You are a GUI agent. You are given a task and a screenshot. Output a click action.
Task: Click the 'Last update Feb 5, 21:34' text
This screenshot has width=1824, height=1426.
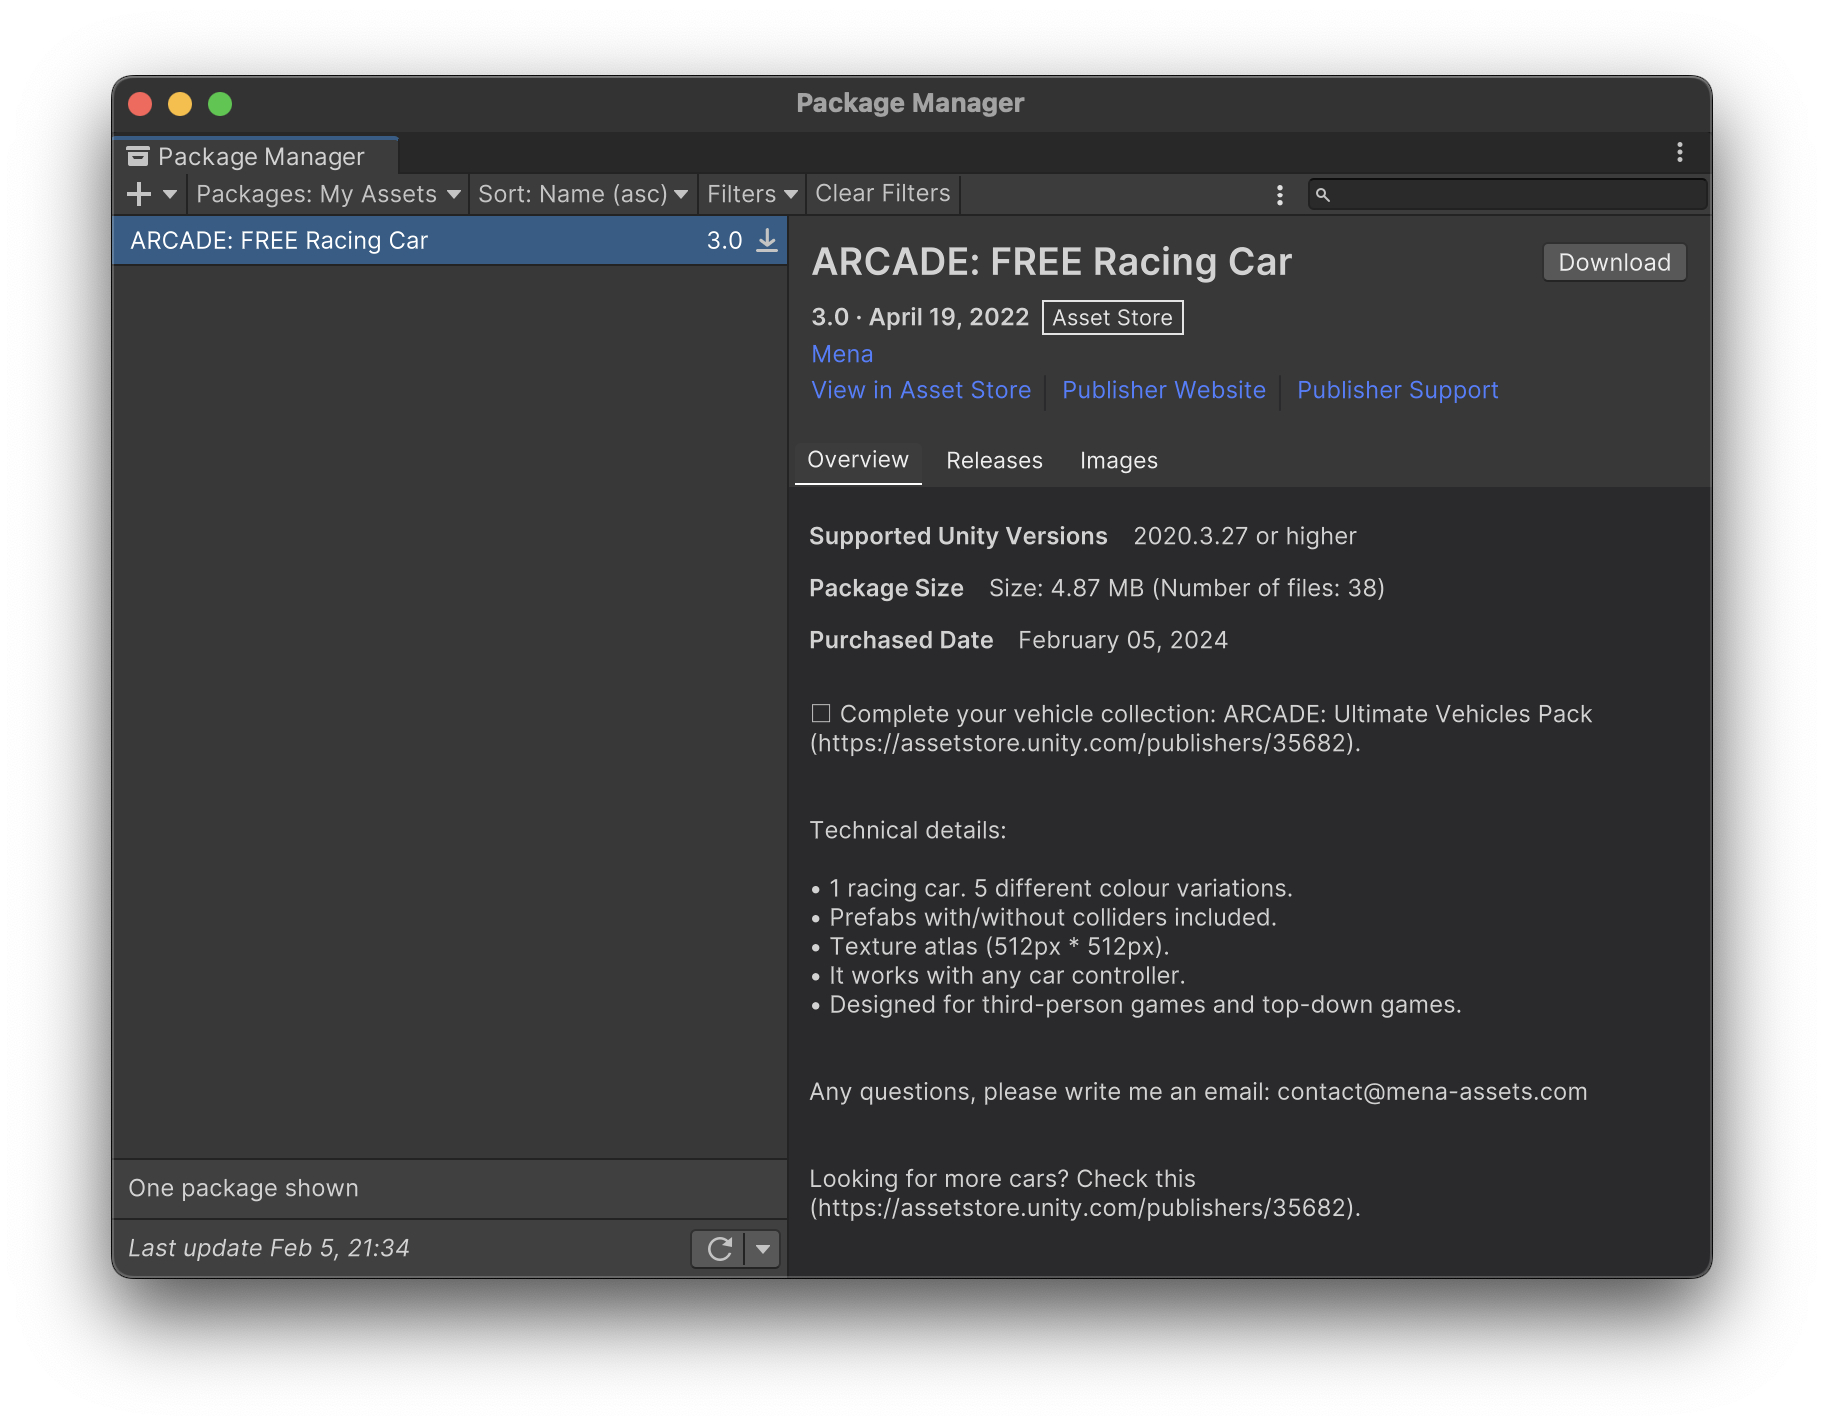click(x=269, y=1248)
